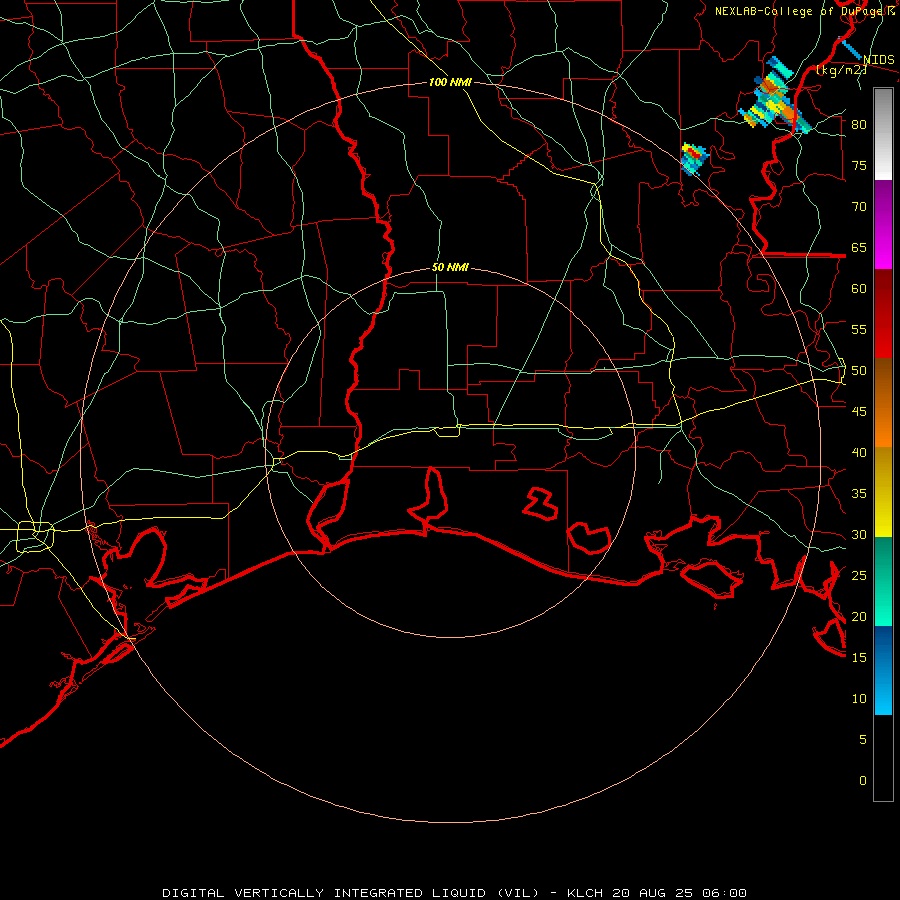Select the green-teal segment of the color scale
This screenshot has width=900, height=900.
(883, 581)
